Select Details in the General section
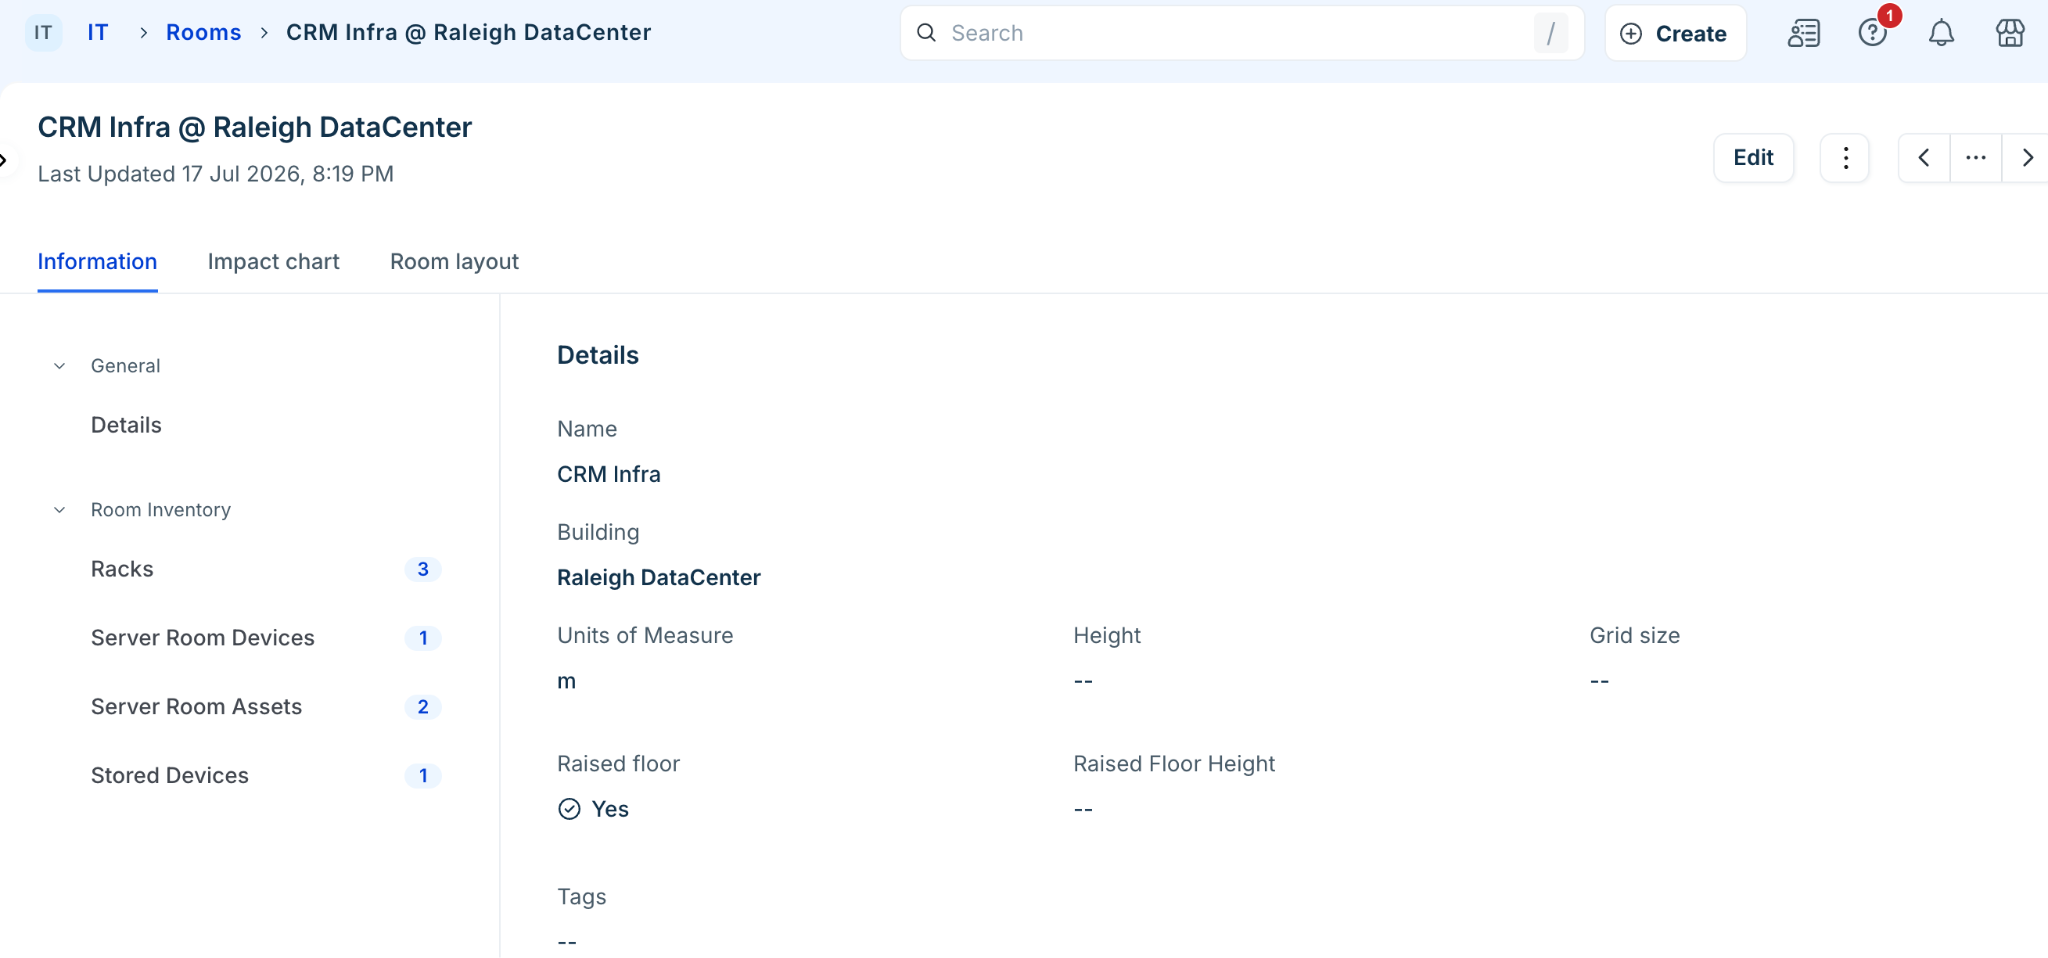 126,425
